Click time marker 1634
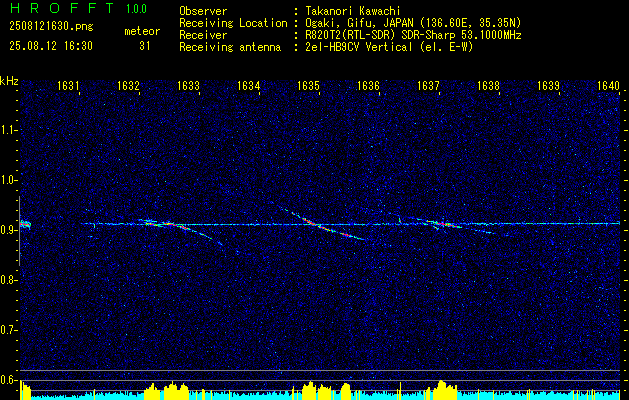This screenshot has height=400, width=629. (x=248, y=85)
